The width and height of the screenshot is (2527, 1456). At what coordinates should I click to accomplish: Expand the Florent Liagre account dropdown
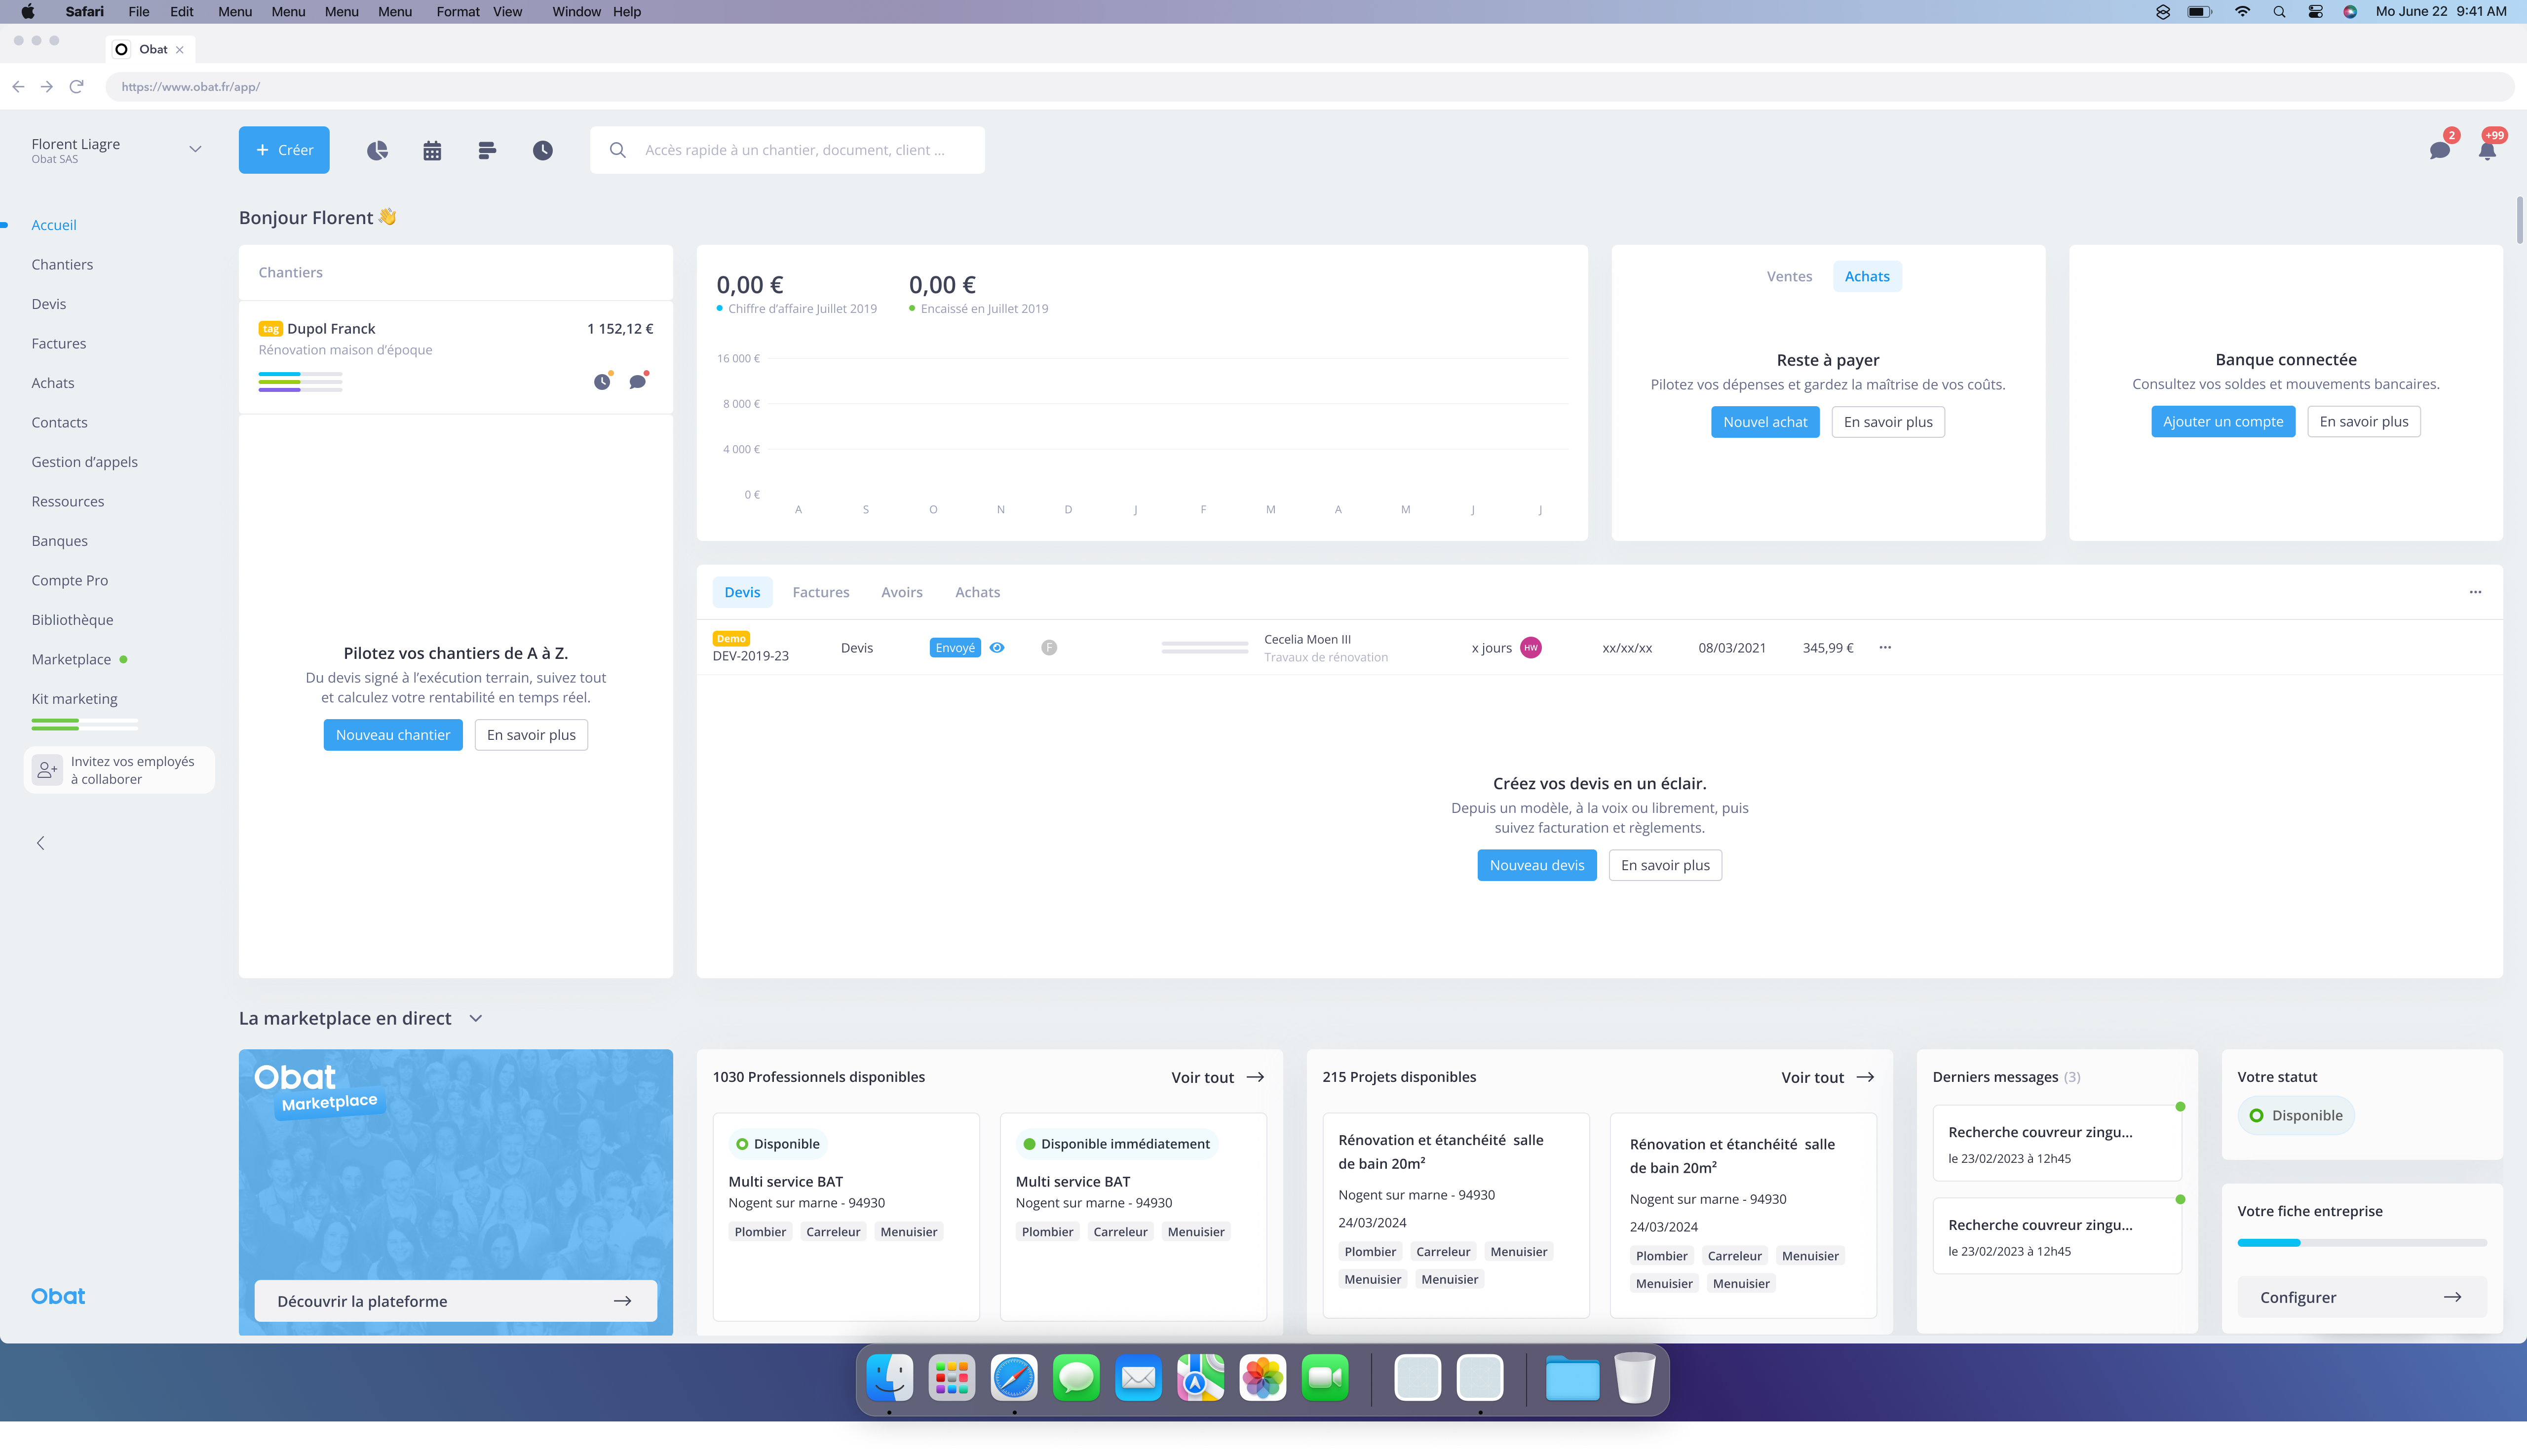[195, 150]
